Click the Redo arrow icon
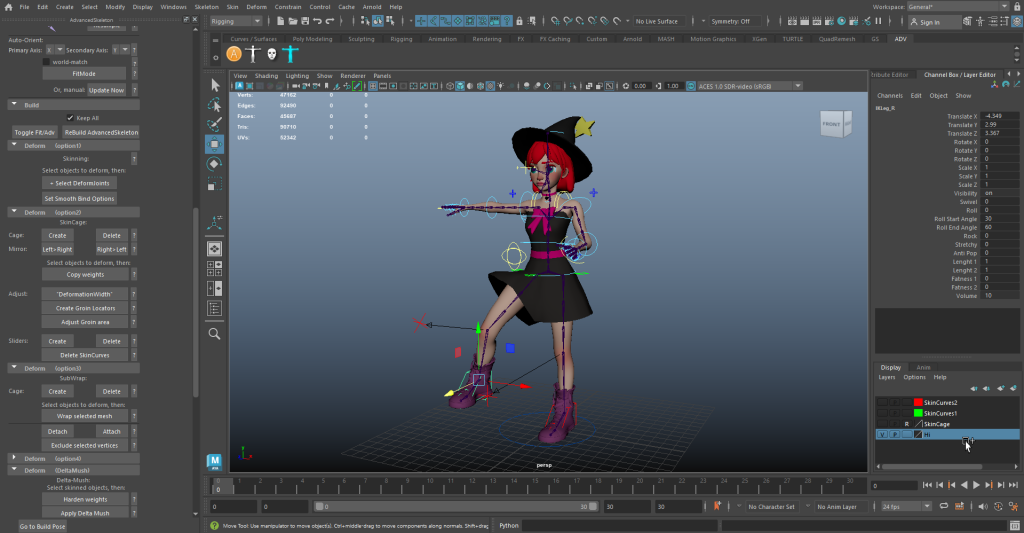This screenshot has width=1024, height=533. pos(329,22)
